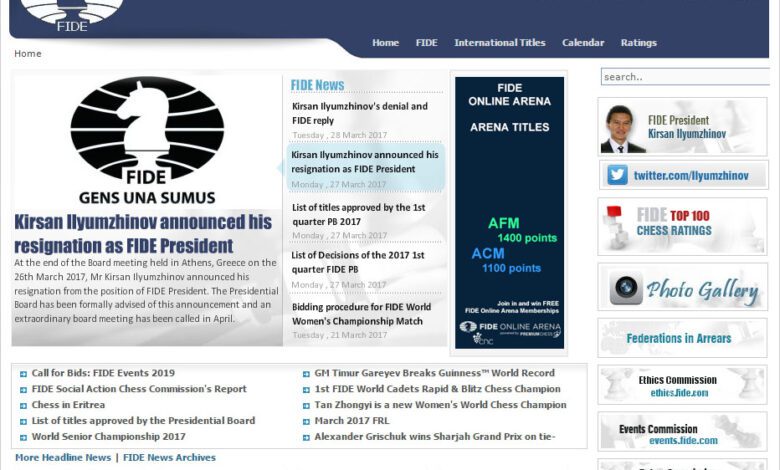Open FIDE Top 100 Chess Ratings banner
The image size is (780, 470).
[x=682, y=226]
